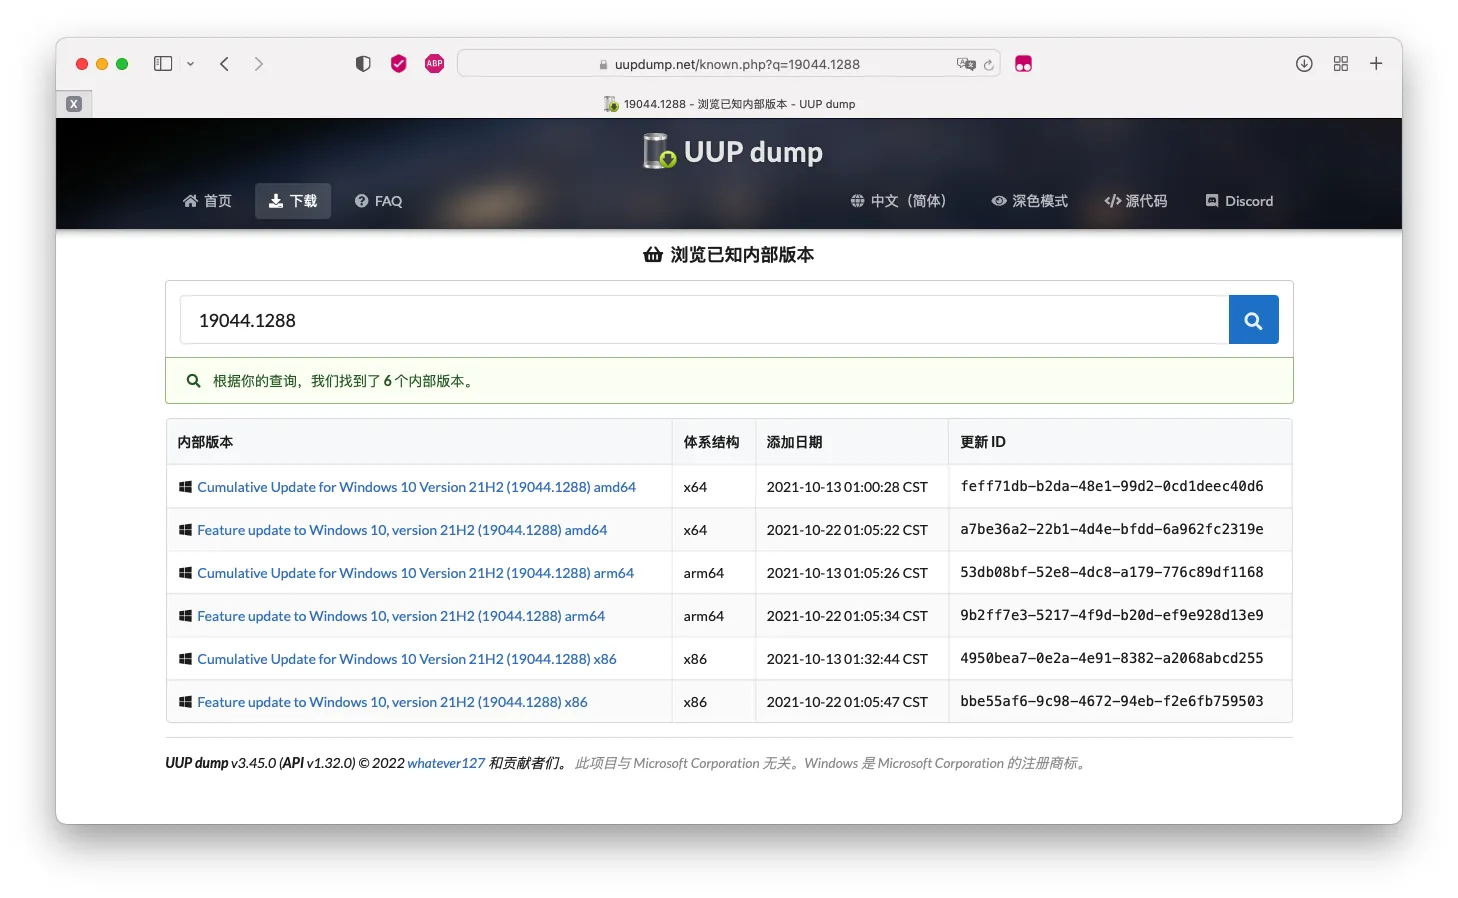
Task: Click the pink extension icon beside address bar
Action: point(1023,64)
